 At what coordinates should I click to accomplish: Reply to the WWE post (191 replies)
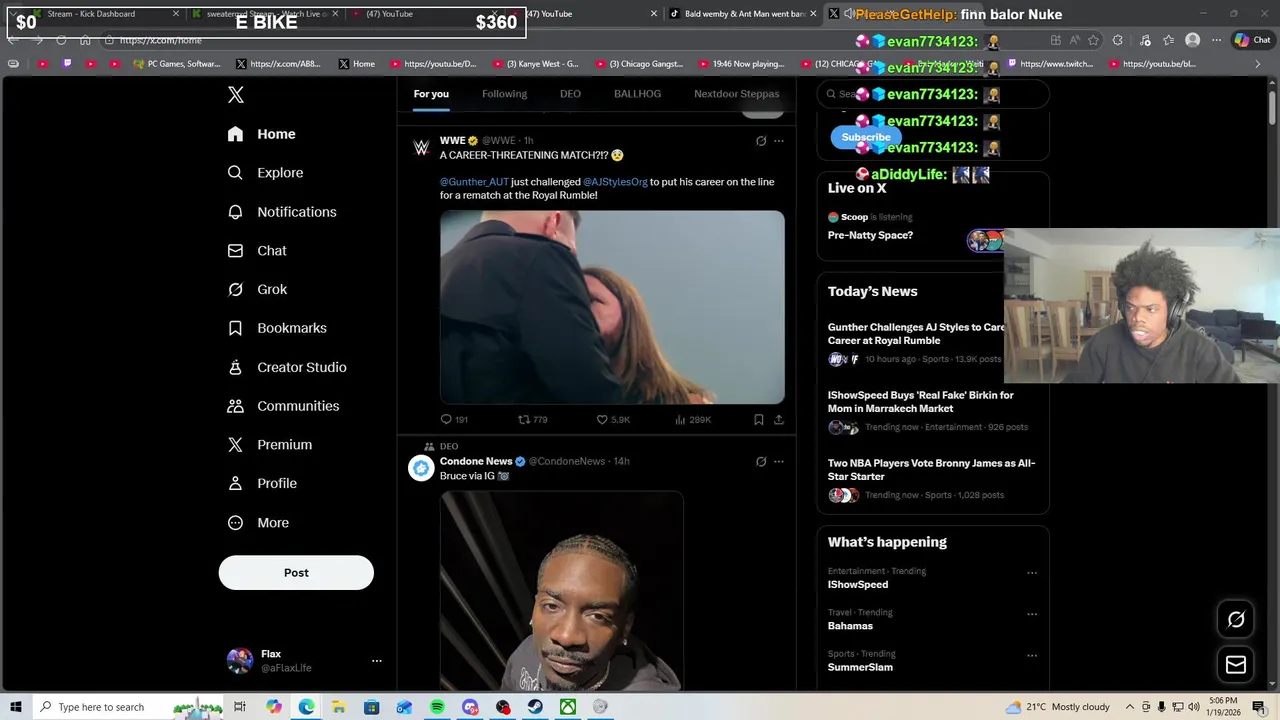pyautogui.click(x=454, y=420)
